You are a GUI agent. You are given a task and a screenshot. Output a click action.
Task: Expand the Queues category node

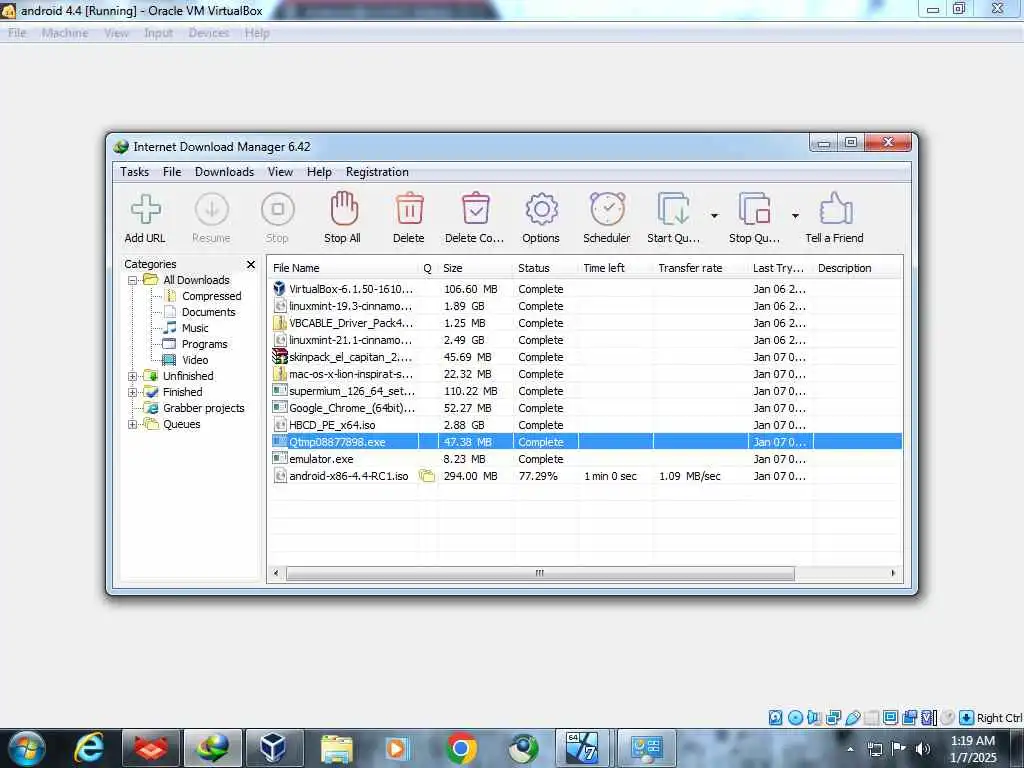pyautogui.click(x=133, y=424)
